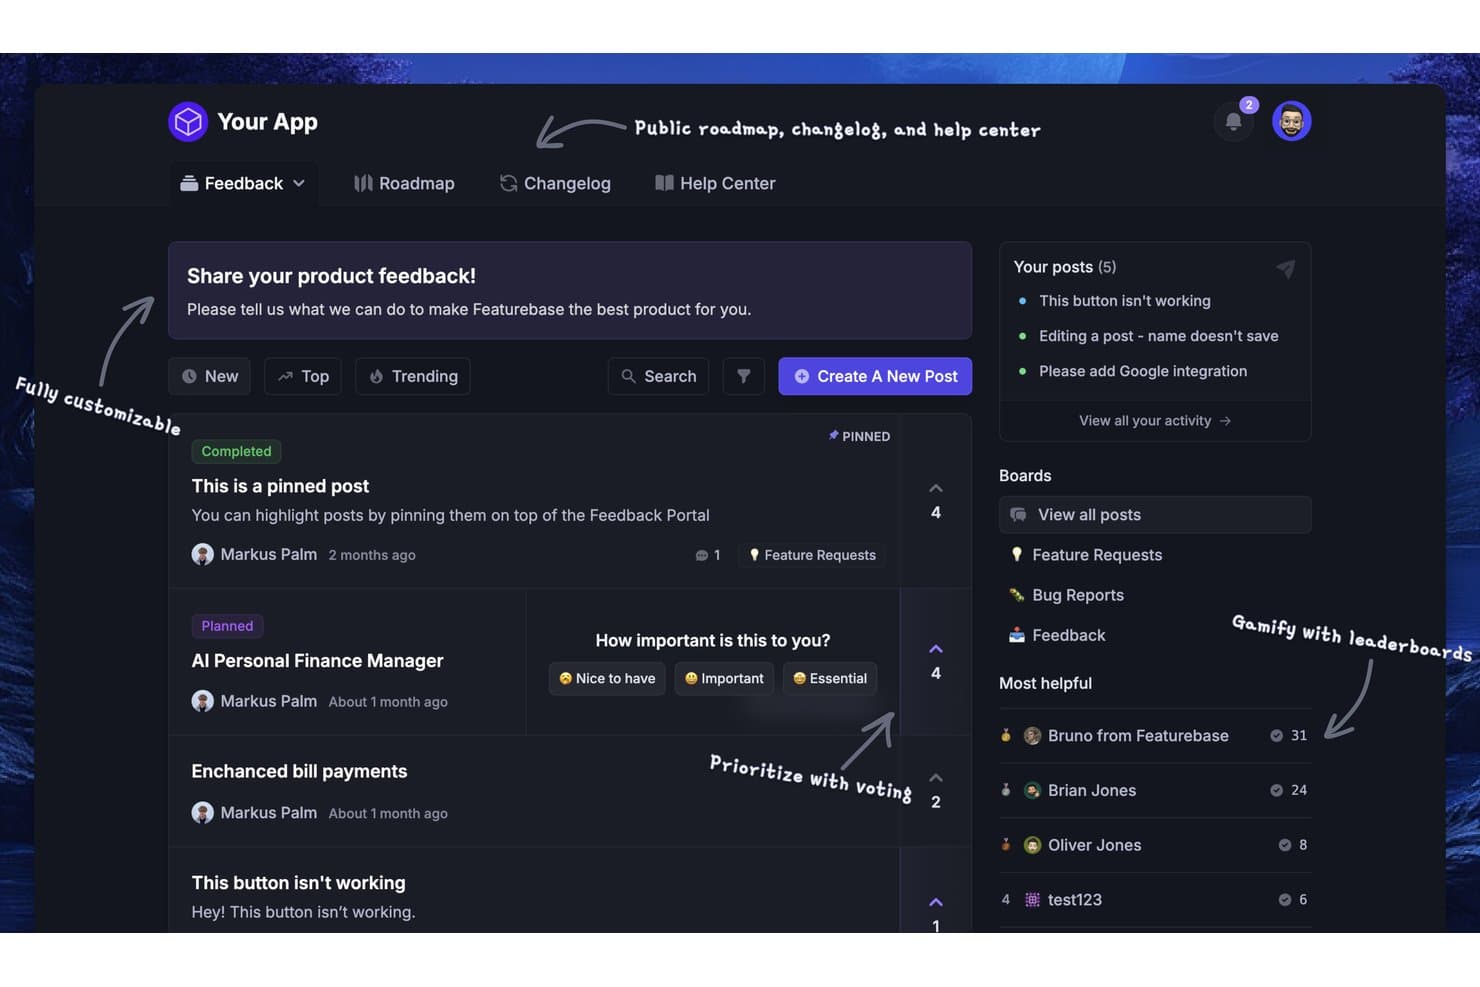Viewport: 1480px width, 987px height.
Task: Click the comment count icon on pinned post
Action: pos(701,555)
